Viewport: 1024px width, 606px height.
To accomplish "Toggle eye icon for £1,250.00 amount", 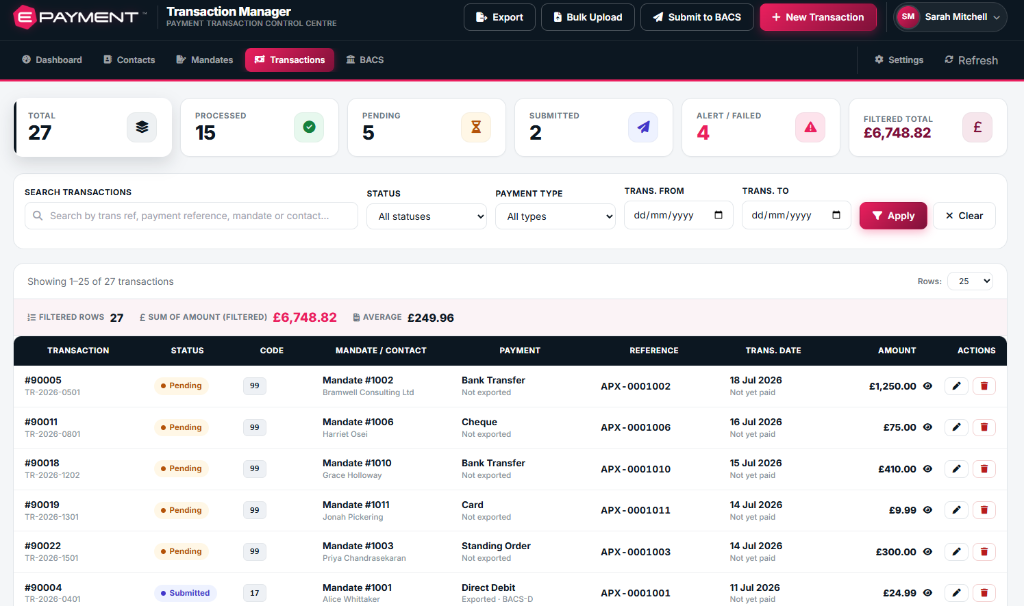I will (x=927, y=386).
